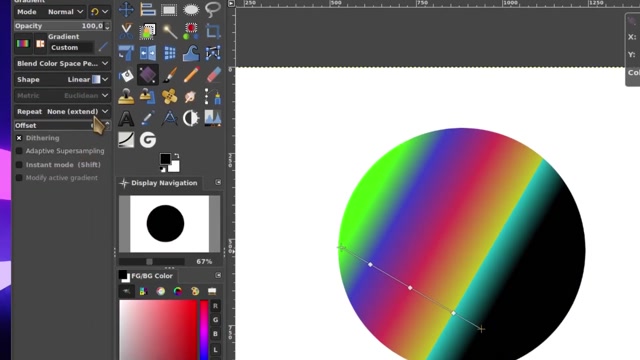Image resolution: width=640 pixels, height=360 pixels.
Task: Select the Text tool
Action: tap(126, 118)
